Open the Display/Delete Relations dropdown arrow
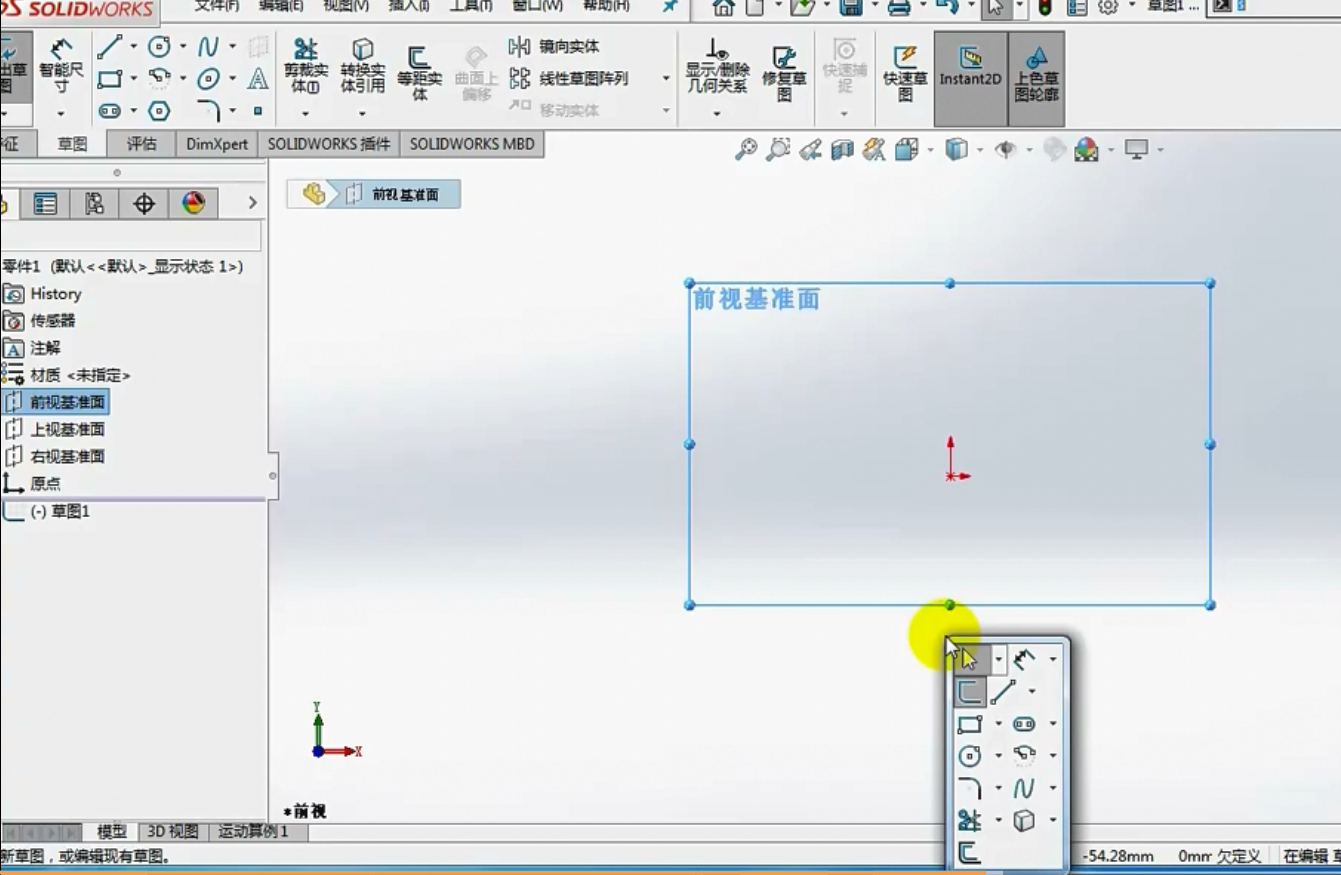 [717, 114]
